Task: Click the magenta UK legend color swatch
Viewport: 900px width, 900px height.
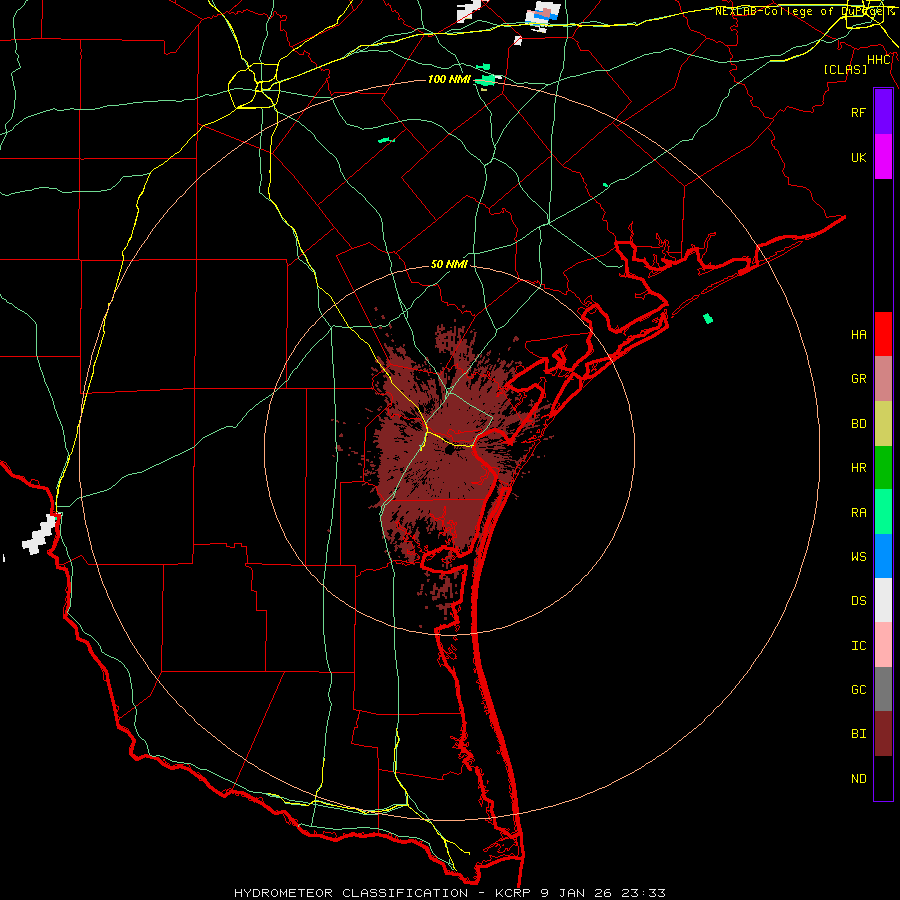Action: pyautogui.click(x=883, y=157)
